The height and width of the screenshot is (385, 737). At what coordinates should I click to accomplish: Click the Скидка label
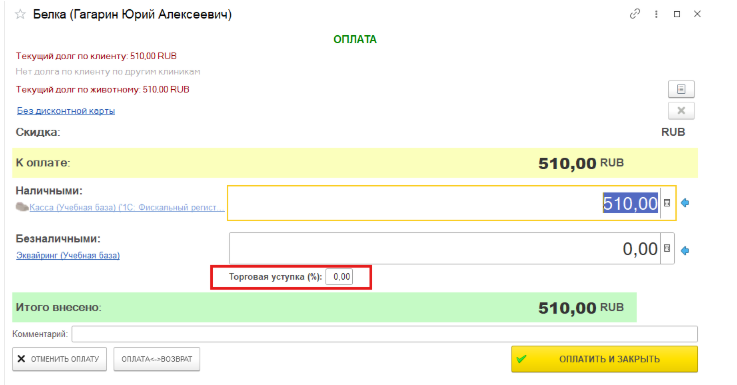(x=38, y=132)
